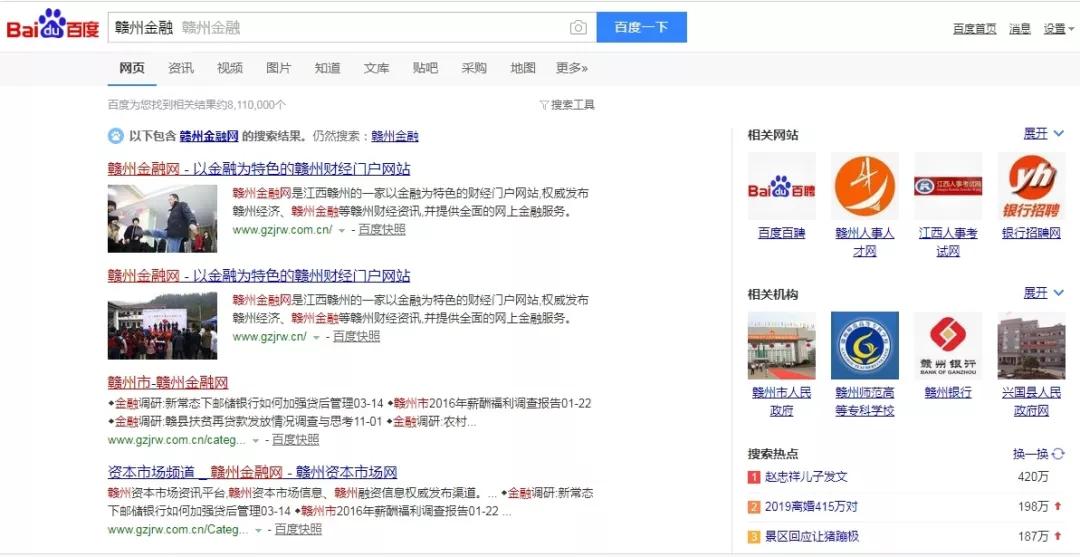This screenshot has width=1080, height=557.
Task: Open 赣州银行 text link
Action: point(948,392)
